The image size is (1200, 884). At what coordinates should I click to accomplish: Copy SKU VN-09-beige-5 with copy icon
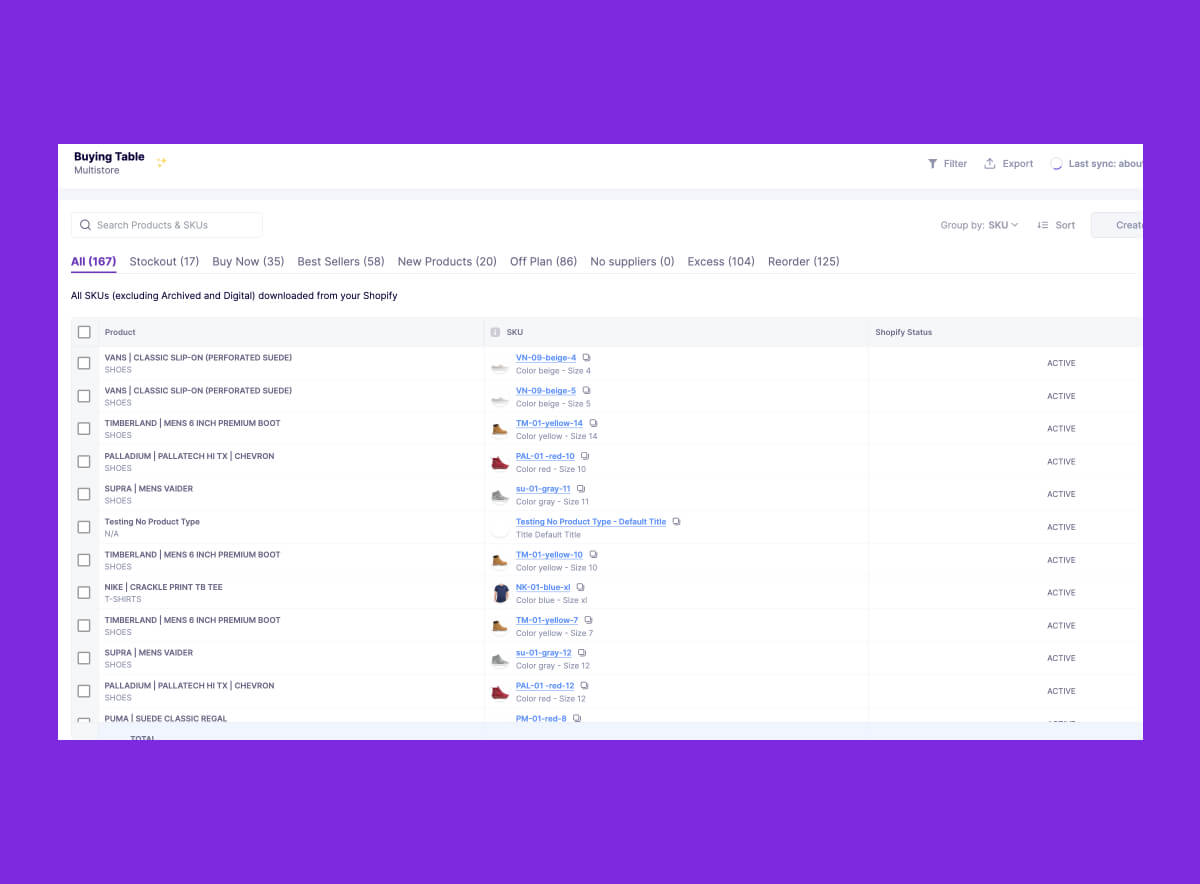587,391
